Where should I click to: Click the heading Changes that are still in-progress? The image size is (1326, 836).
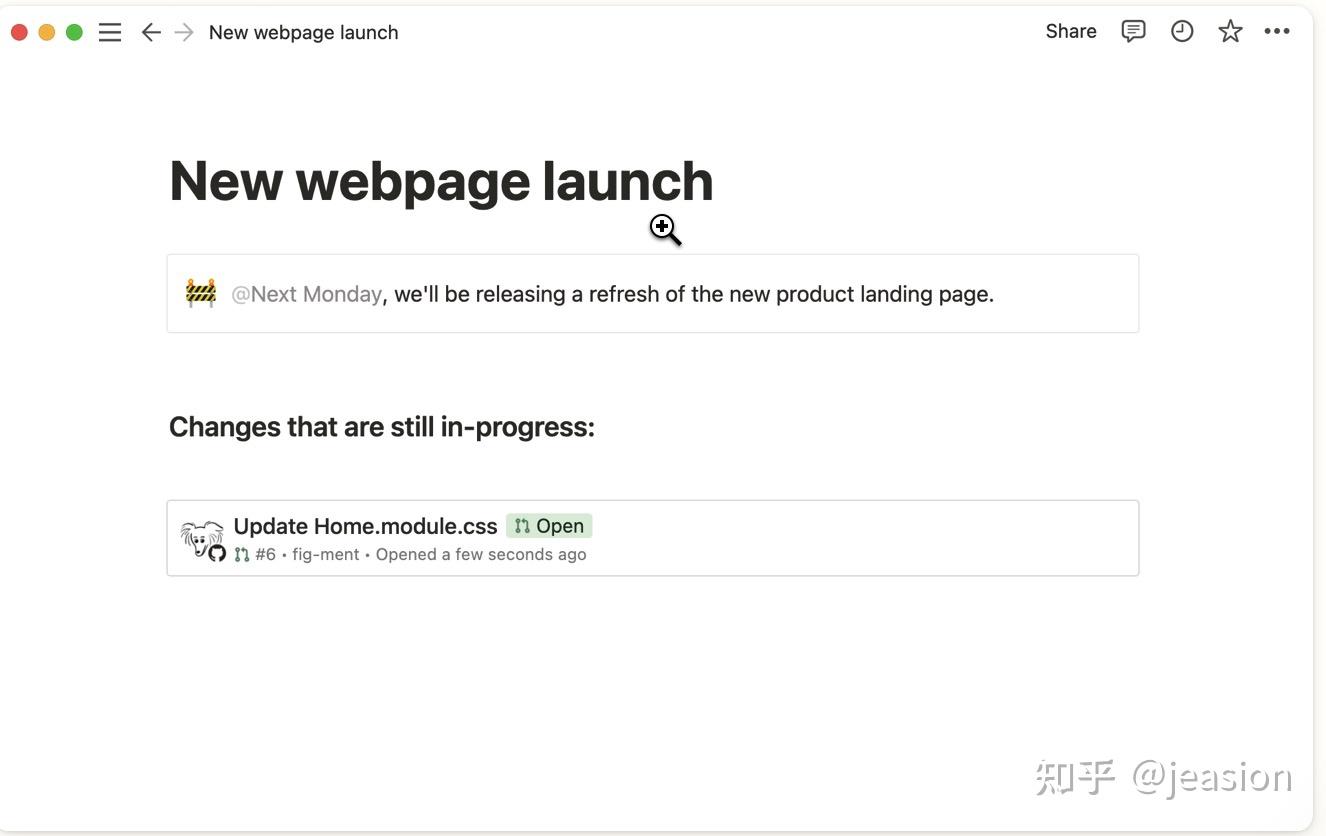pyautogui.click(x=382, y=427)
